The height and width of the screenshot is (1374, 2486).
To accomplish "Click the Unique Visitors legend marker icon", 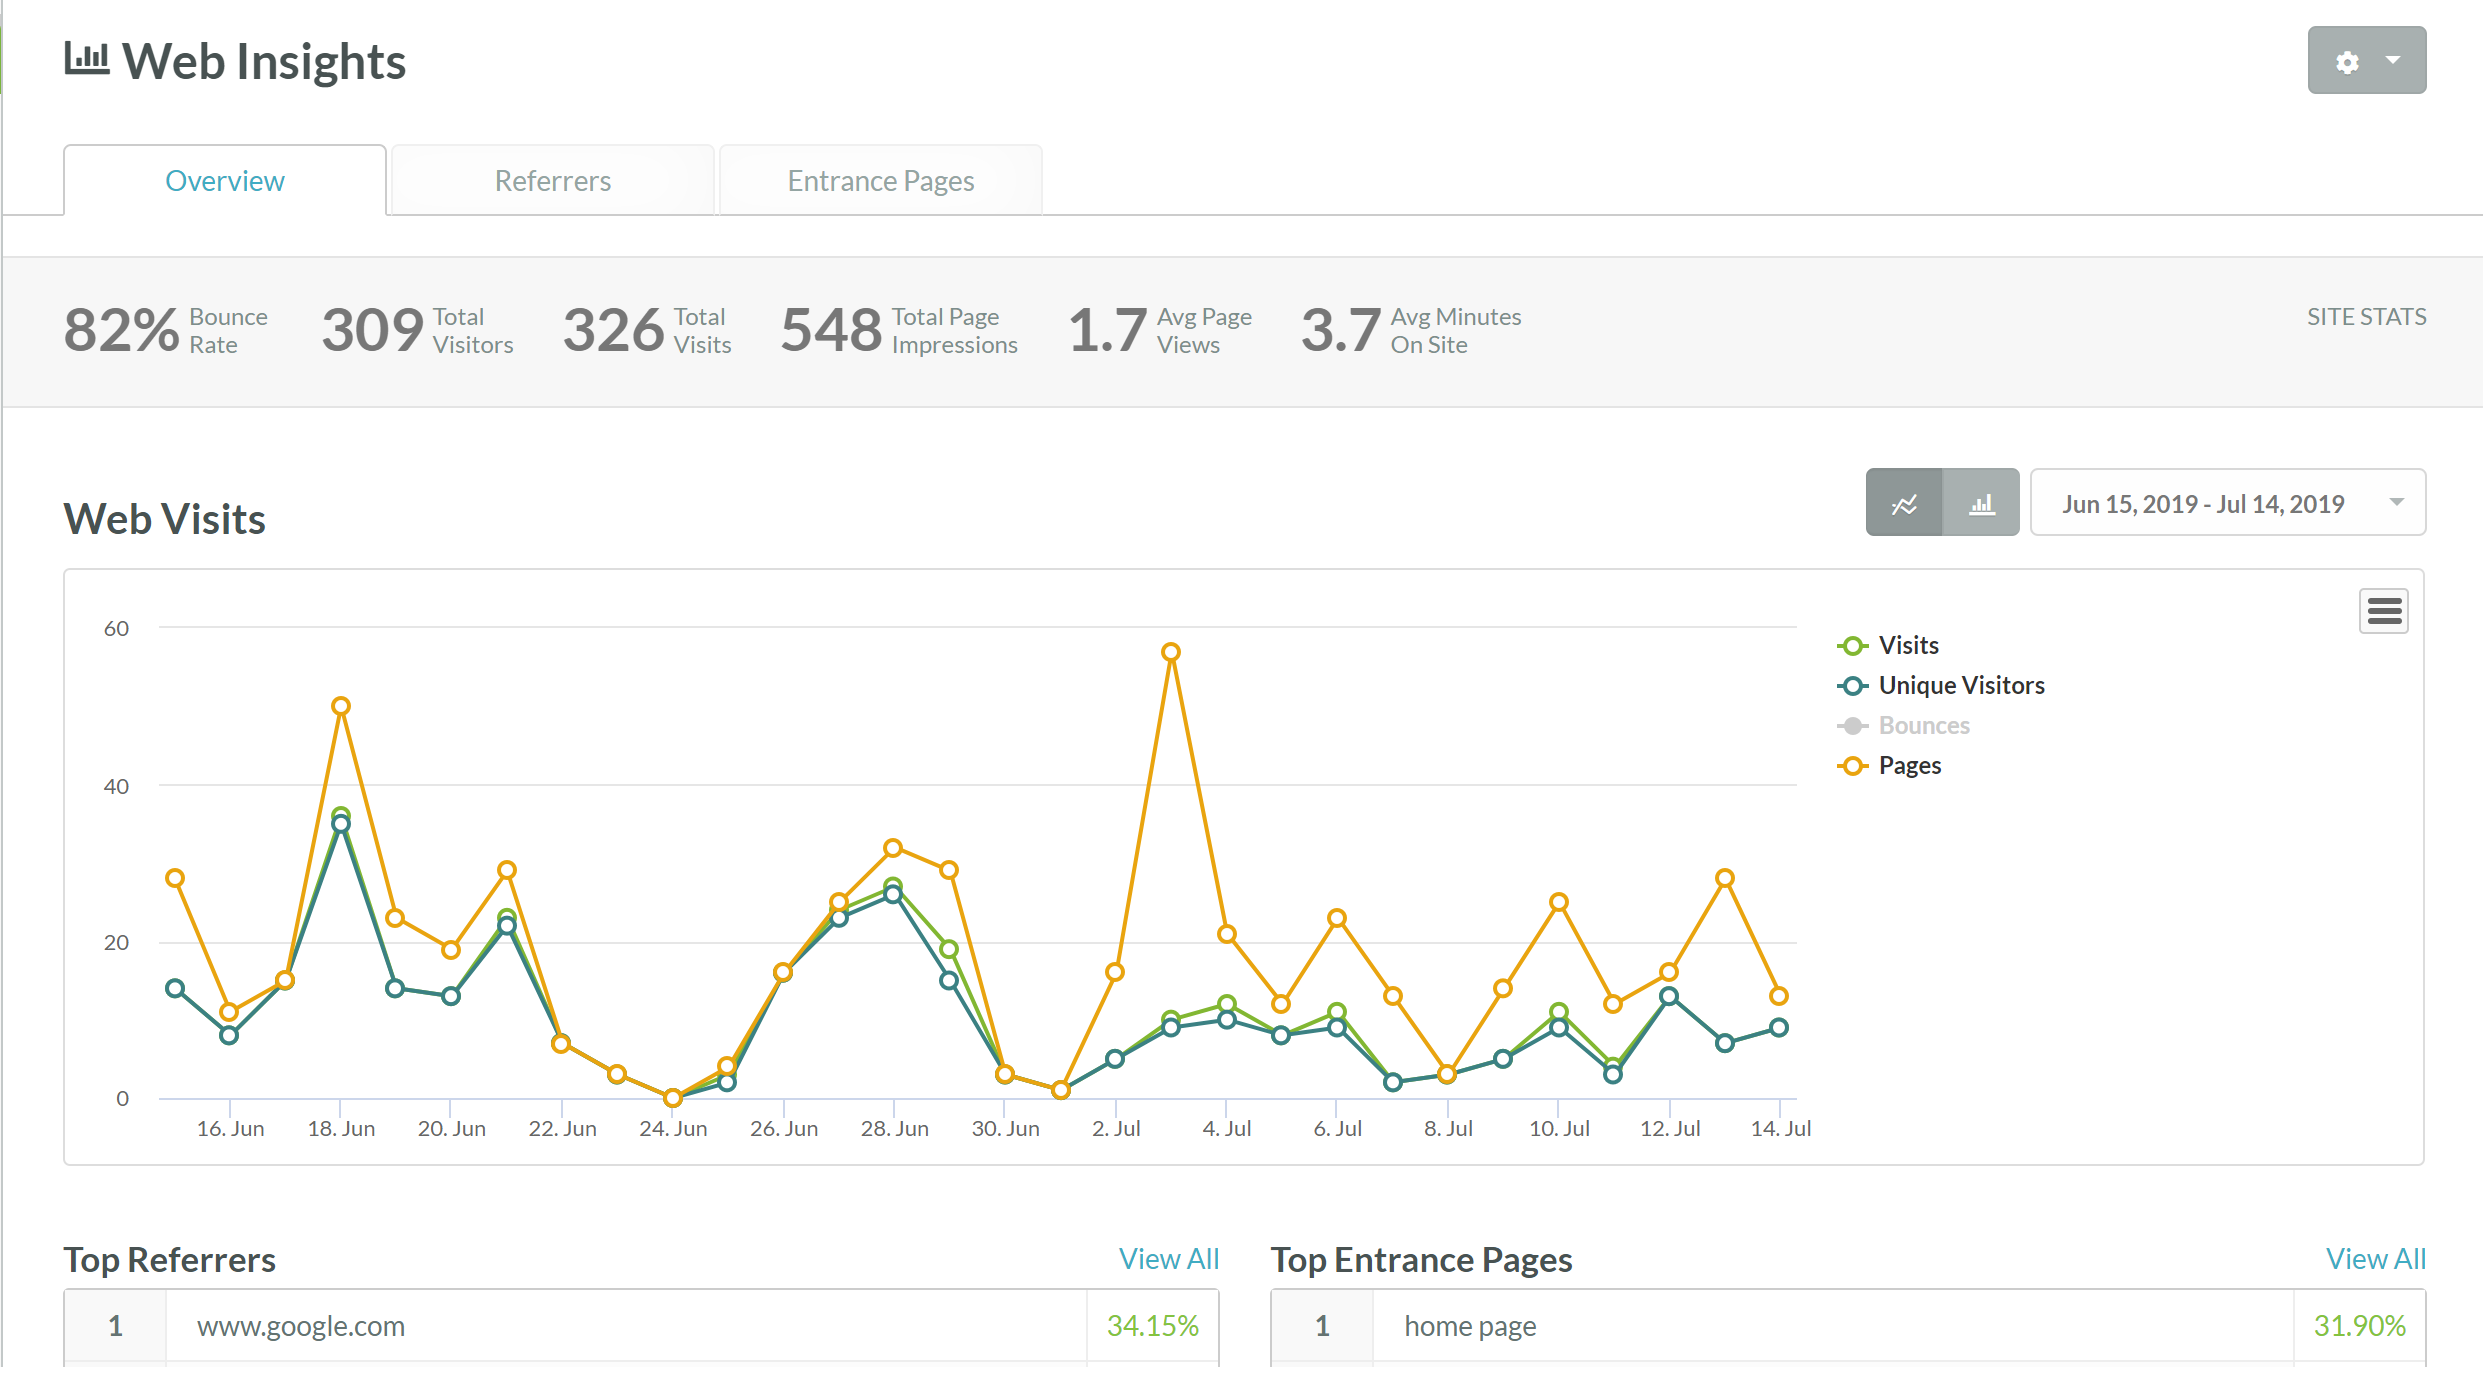I will tap(1852, 686).
